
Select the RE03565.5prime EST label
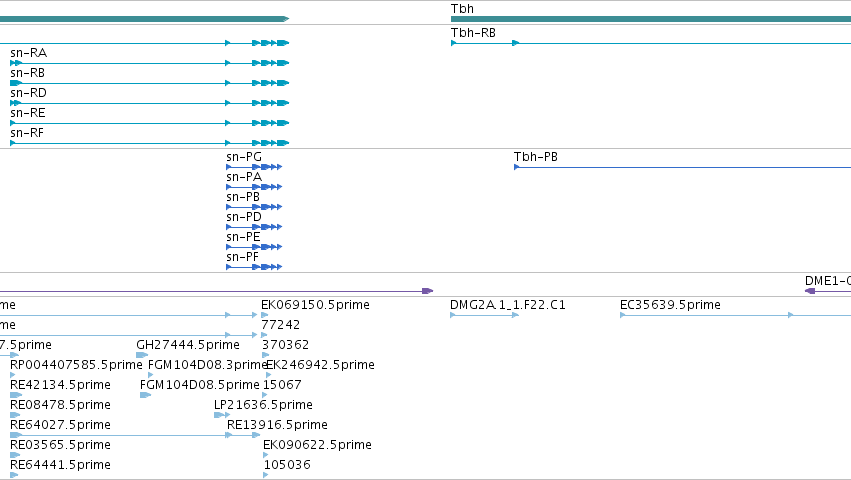point(60,445)
